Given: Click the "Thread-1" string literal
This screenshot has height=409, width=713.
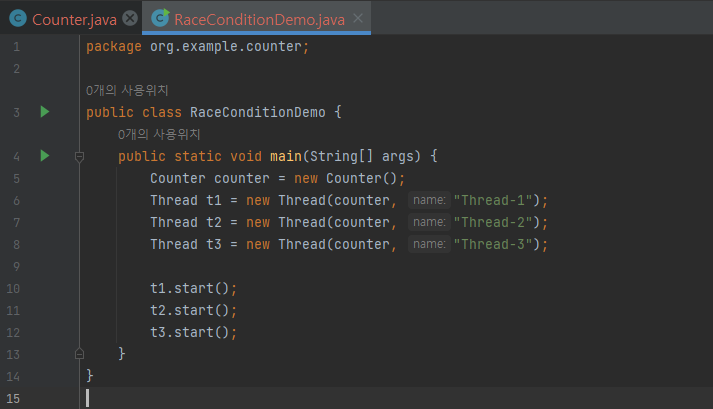Looking at the screenshot, I should pos(493,200).
